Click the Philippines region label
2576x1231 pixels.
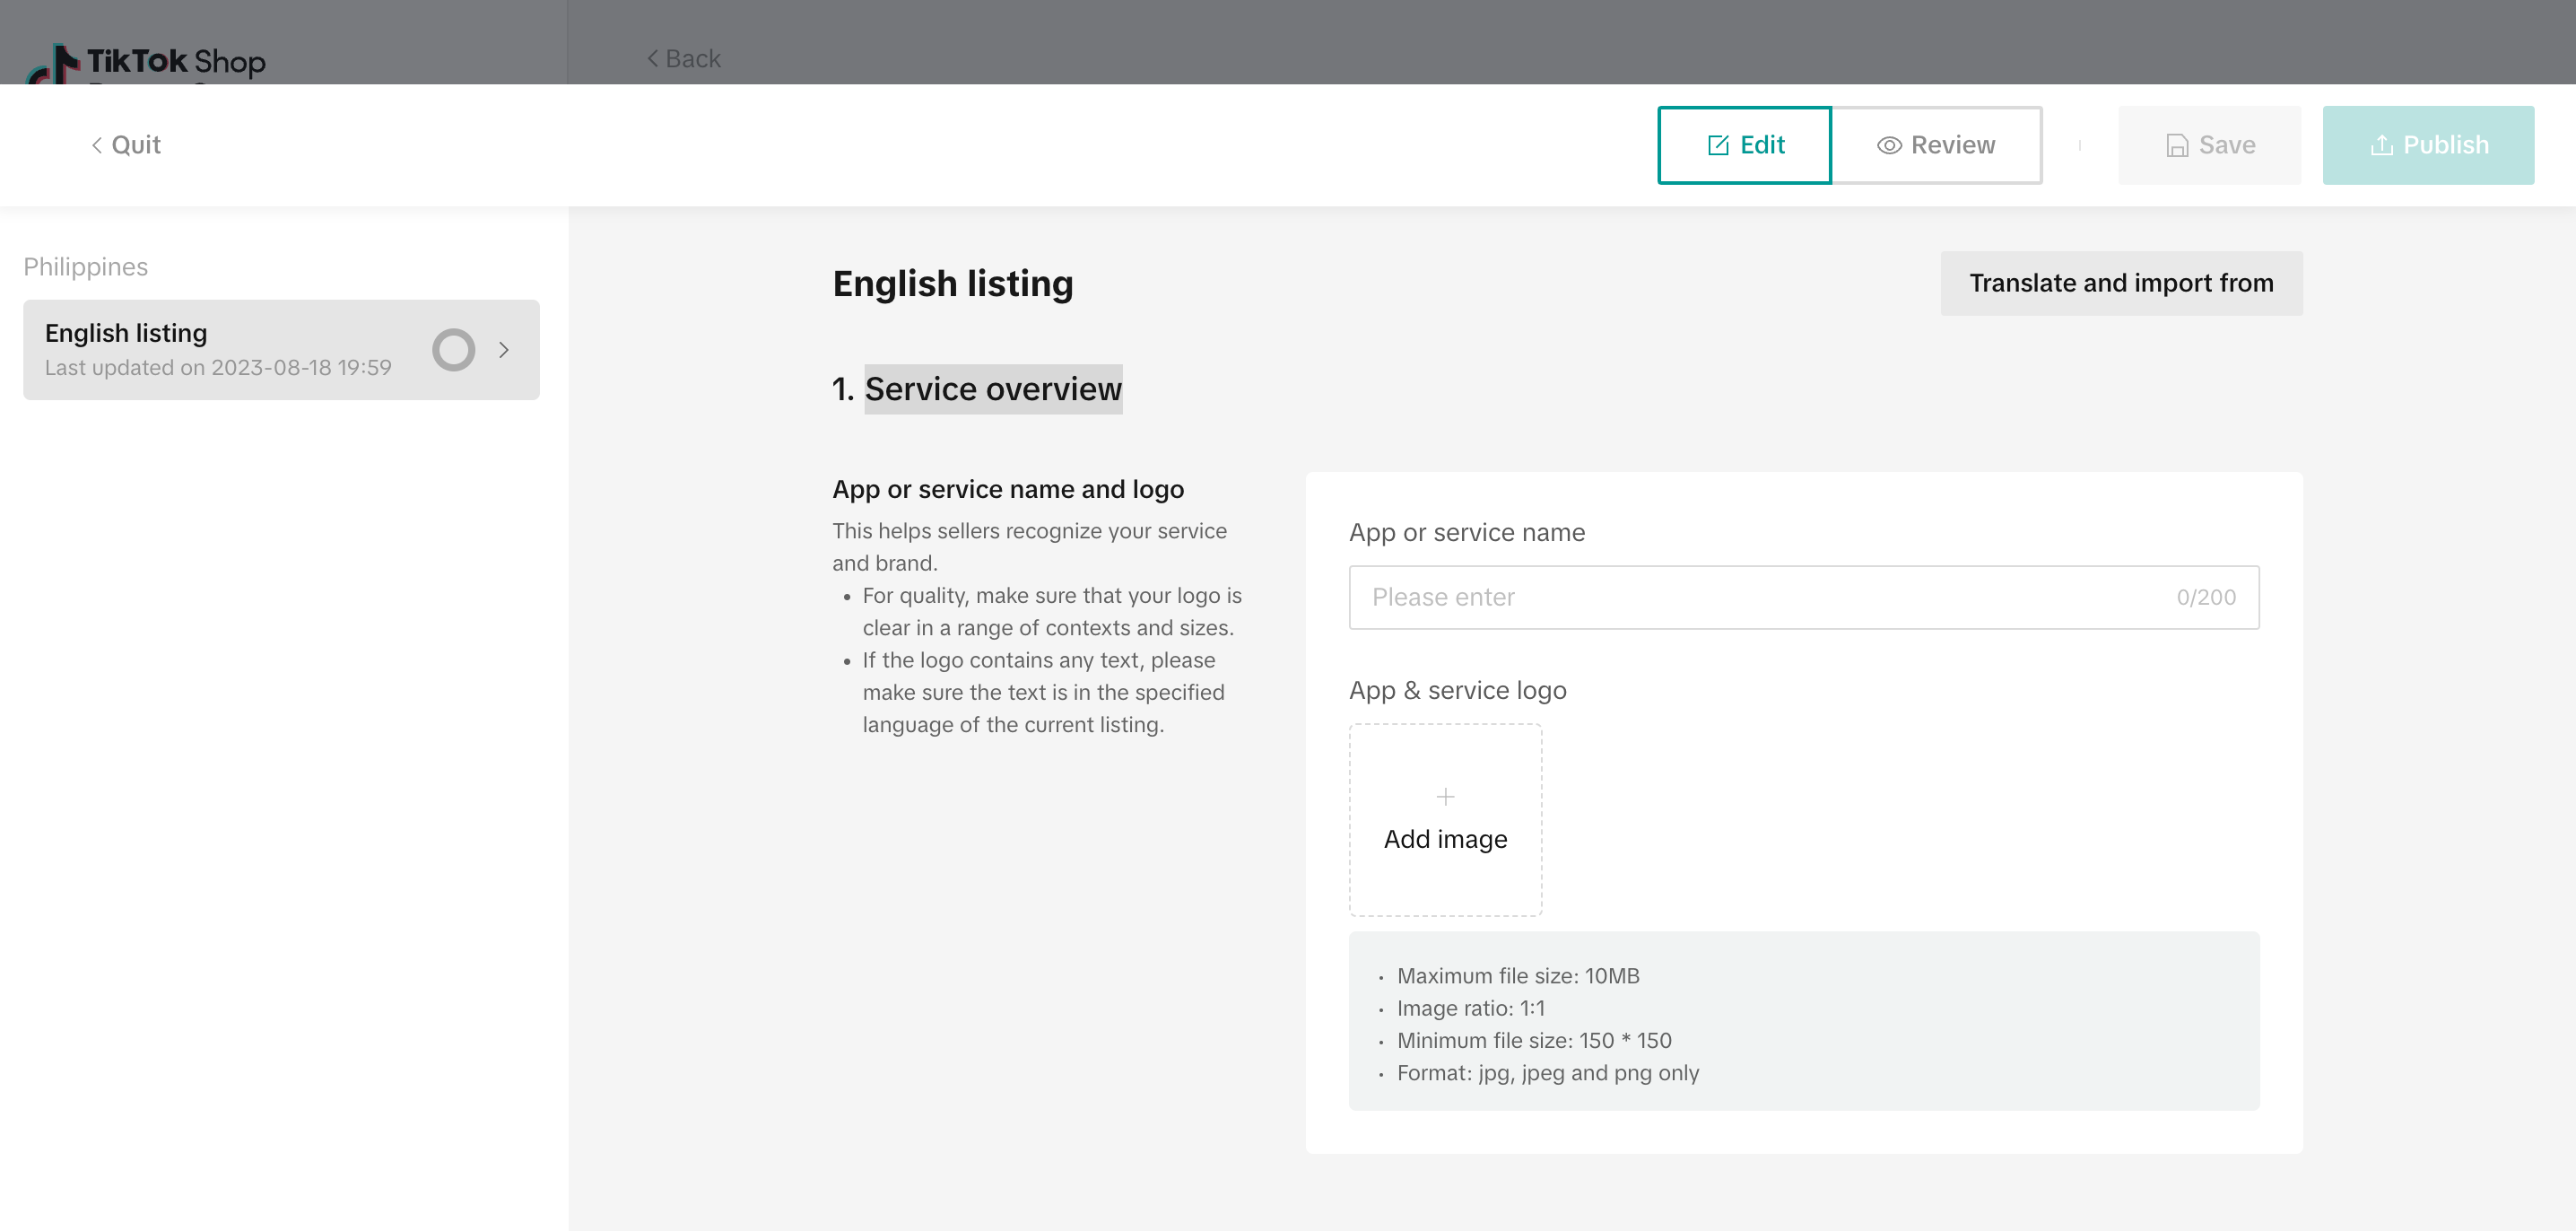86,267
